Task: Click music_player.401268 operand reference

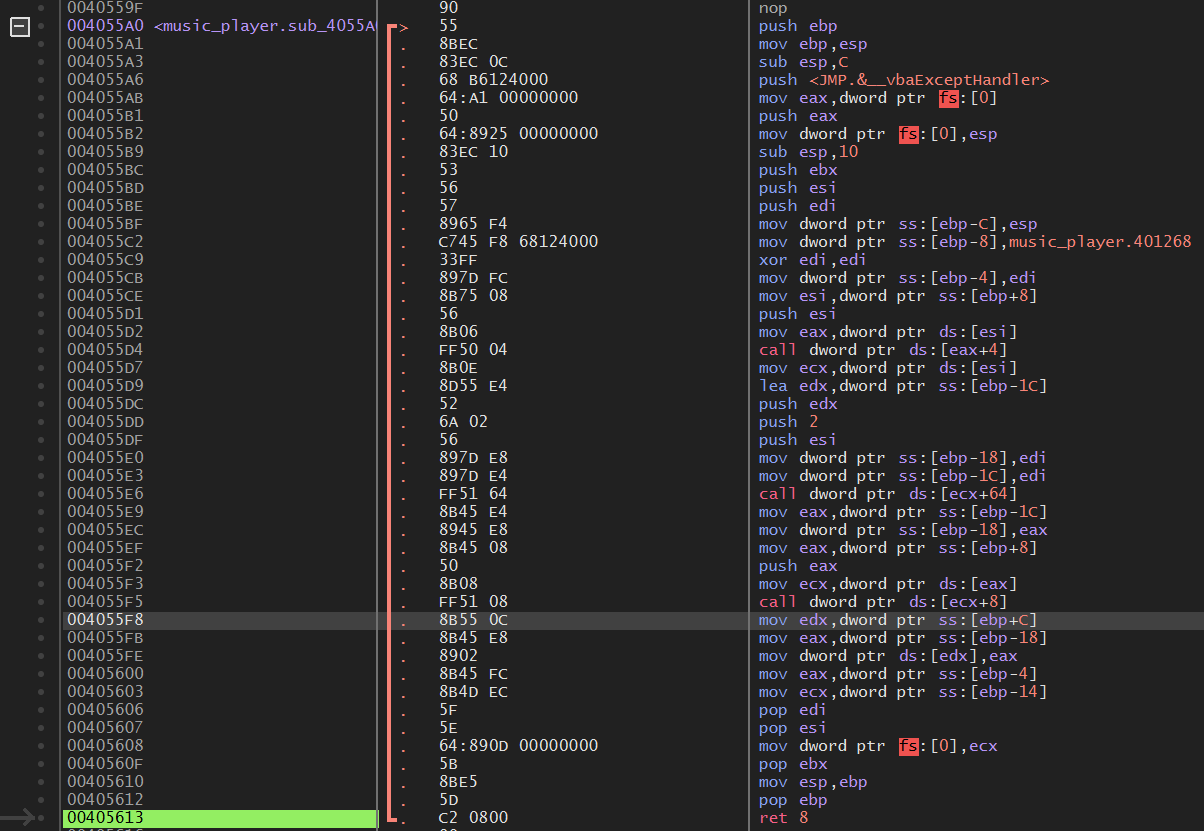Action: (1101, 242)
